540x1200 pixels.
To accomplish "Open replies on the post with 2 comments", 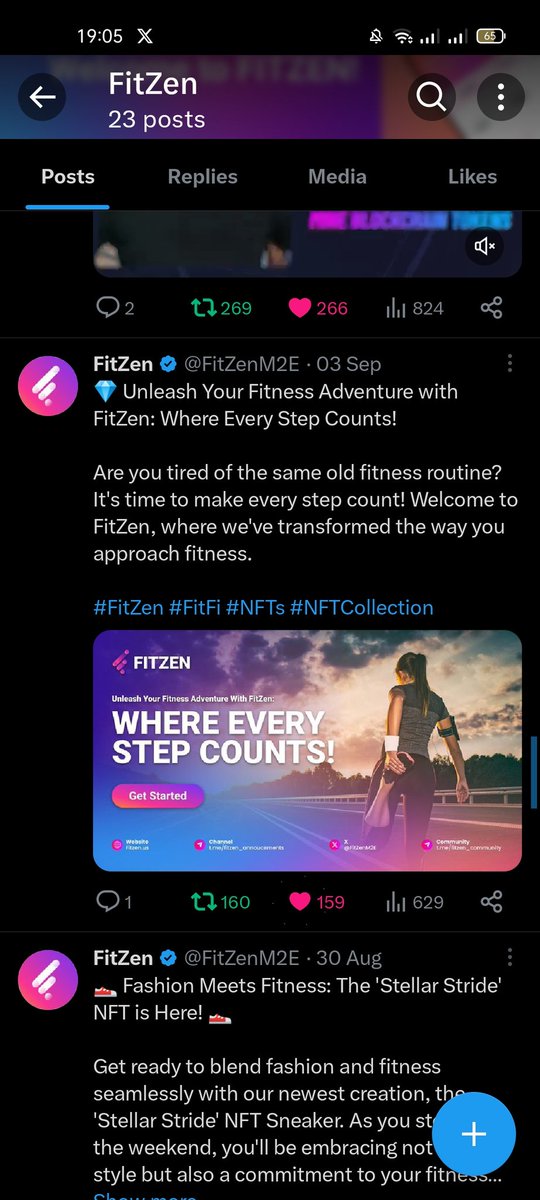I will [x=114, y=308].
